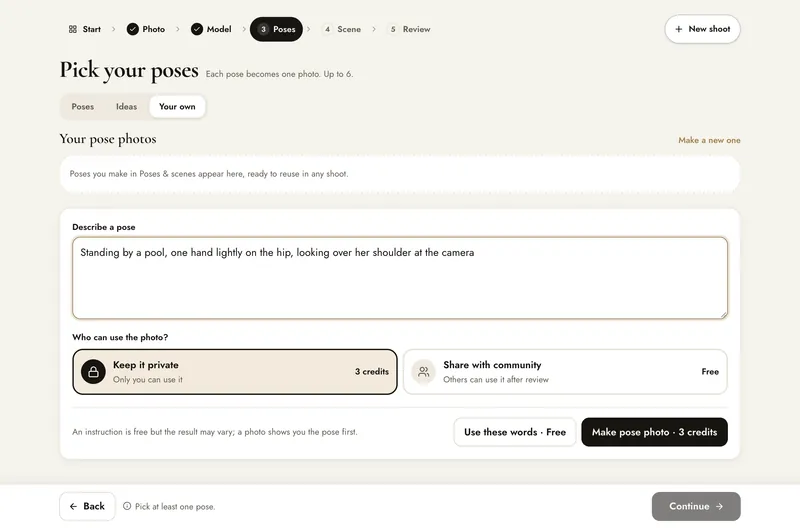This screenshot has height=528, width=800.
Task: Click the step 4 number badge
Action: 328,29
